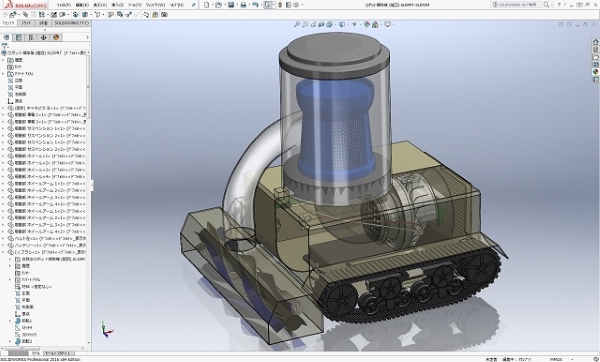Click the Edit Appearance color ball icon
This screenshot has height=362, width=600.
[x=367, y=24]
